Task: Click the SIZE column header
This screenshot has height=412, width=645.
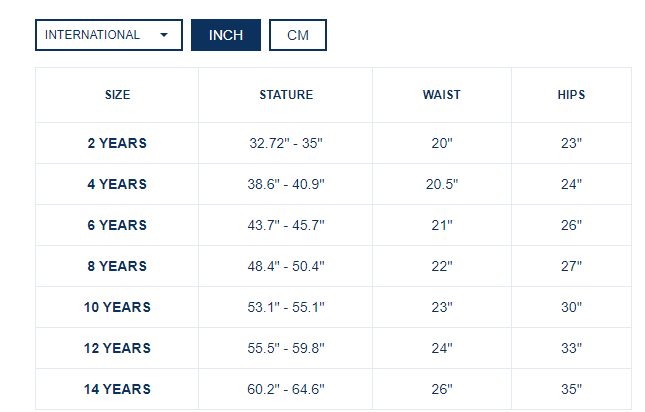Action: click(x=117, y=95)
